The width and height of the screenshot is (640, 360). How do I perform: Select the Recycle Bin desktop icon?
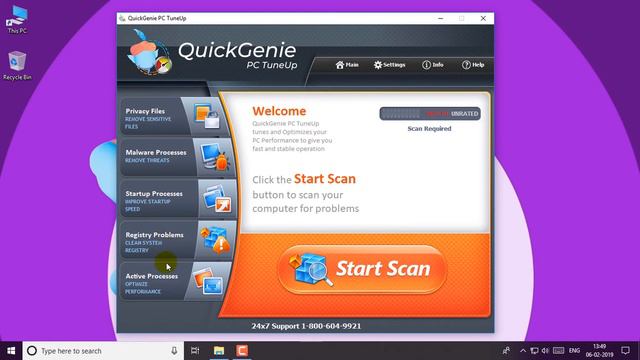[x=17, y=65]
